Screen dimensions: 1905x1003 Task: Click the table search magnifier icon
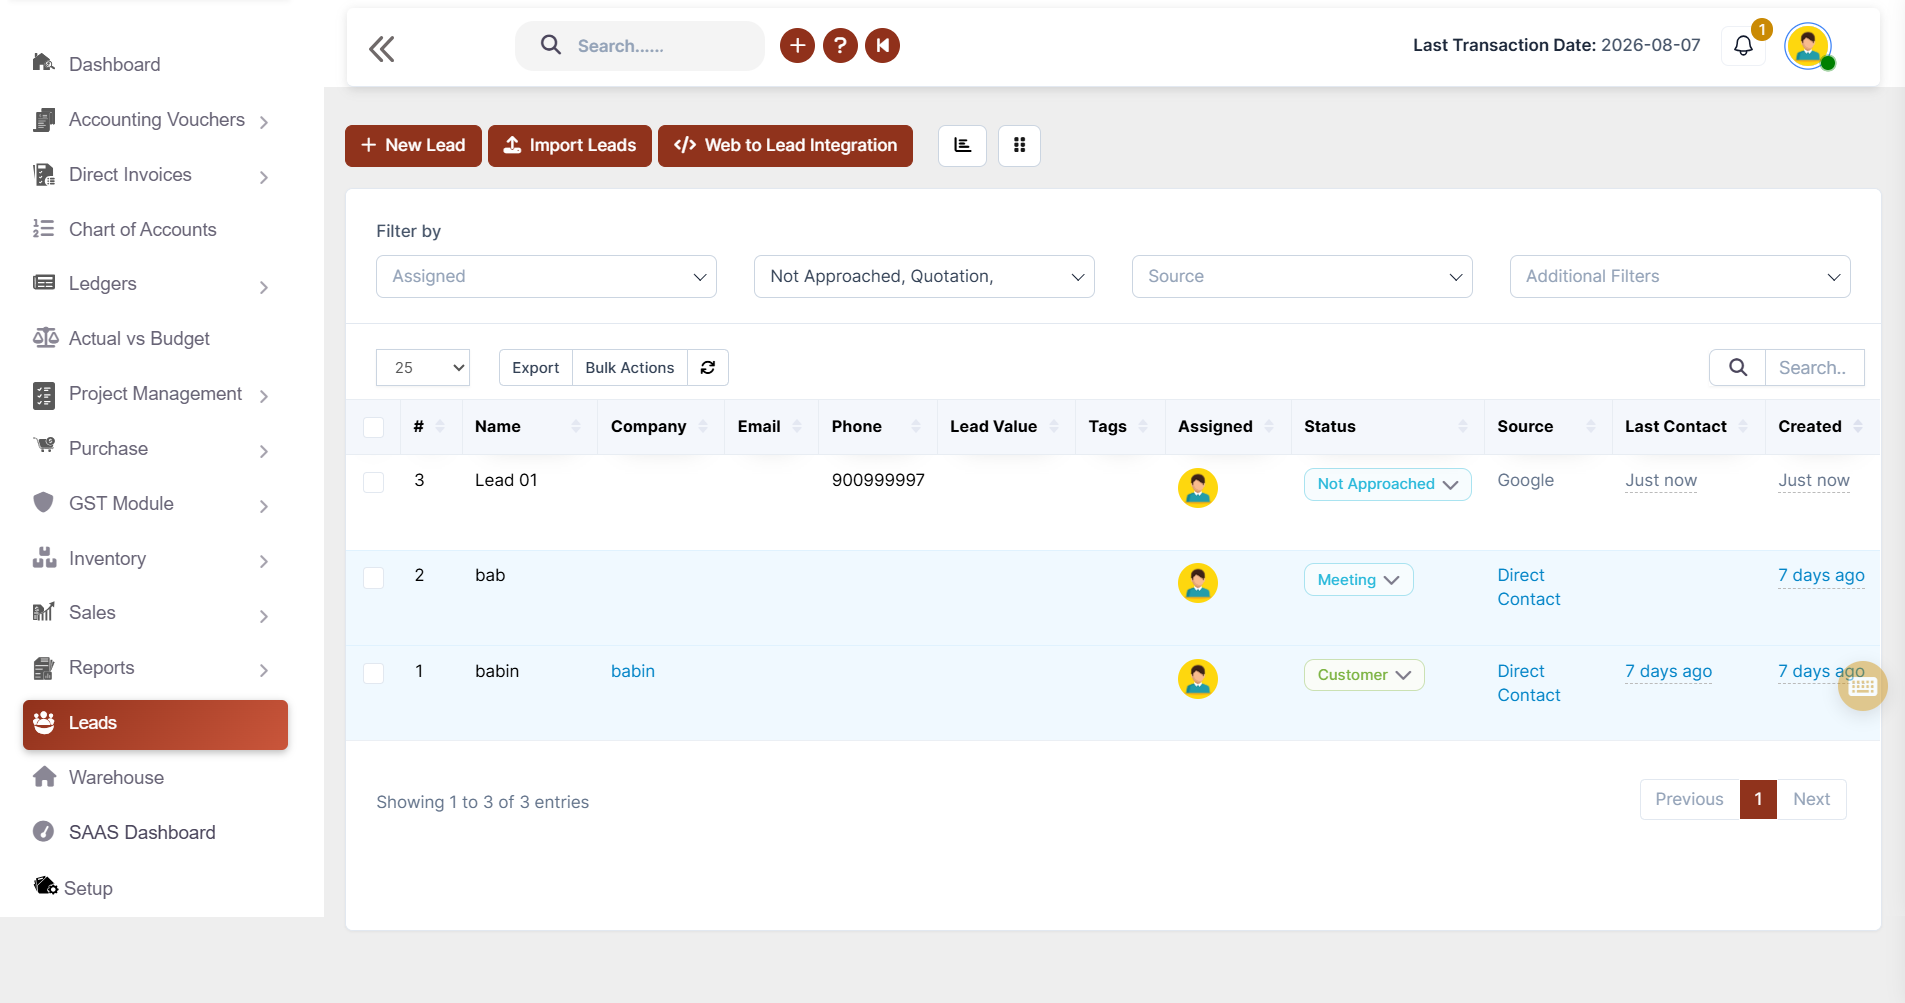click(1738, 367)
